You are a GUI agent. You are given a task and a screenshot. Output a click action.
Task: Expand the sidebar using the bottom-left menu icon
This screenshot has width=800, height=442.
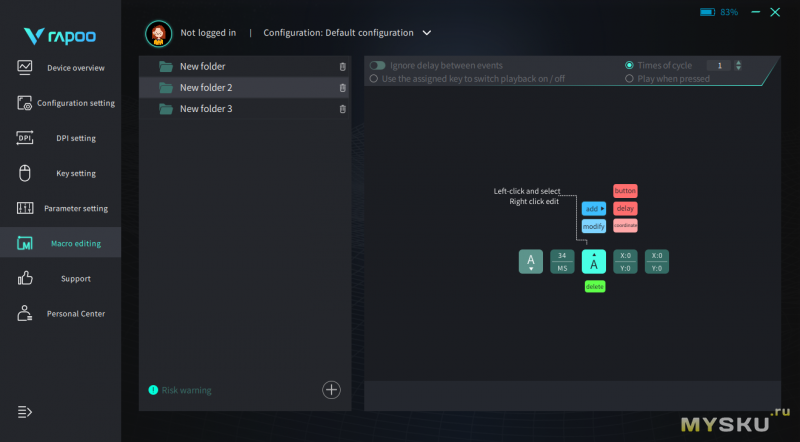(25, 412)
